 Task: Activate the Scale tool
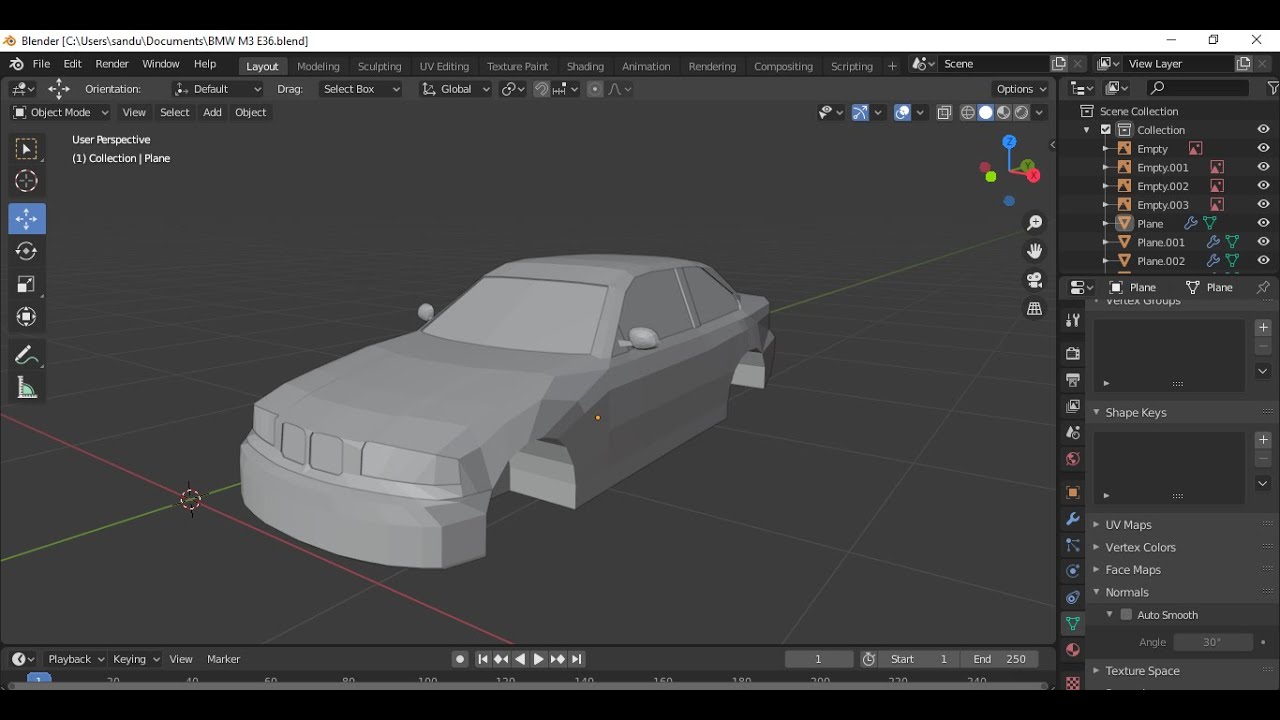coord(26,284)
